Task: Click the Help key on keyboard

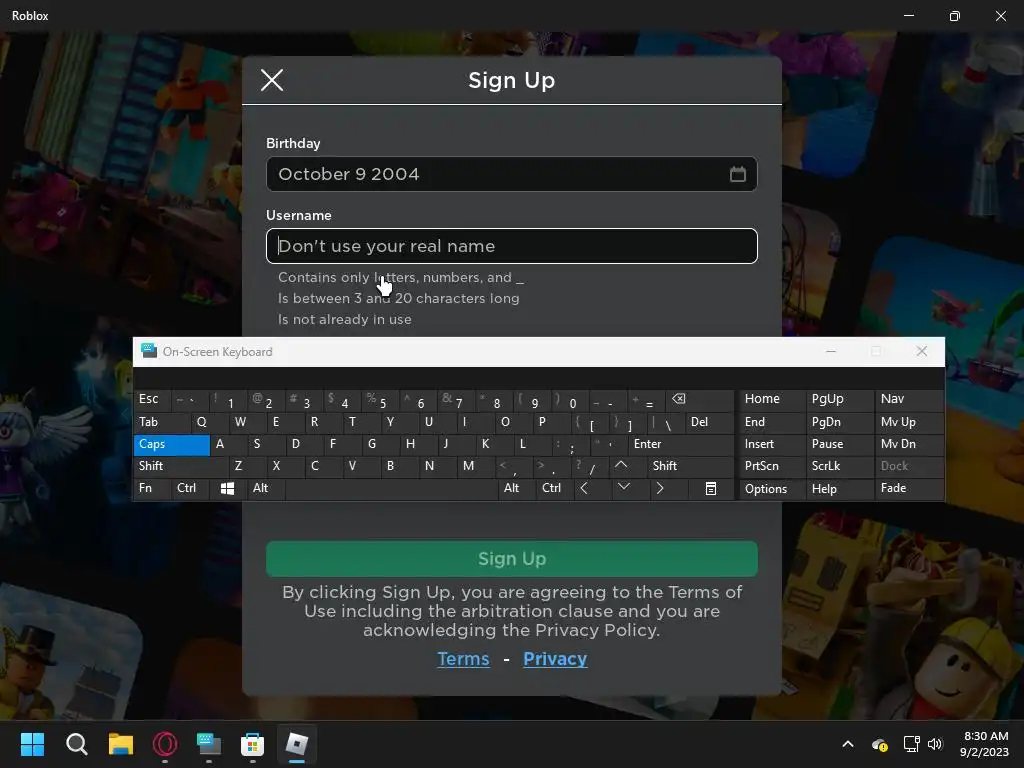Action: (x=839, y=488)
